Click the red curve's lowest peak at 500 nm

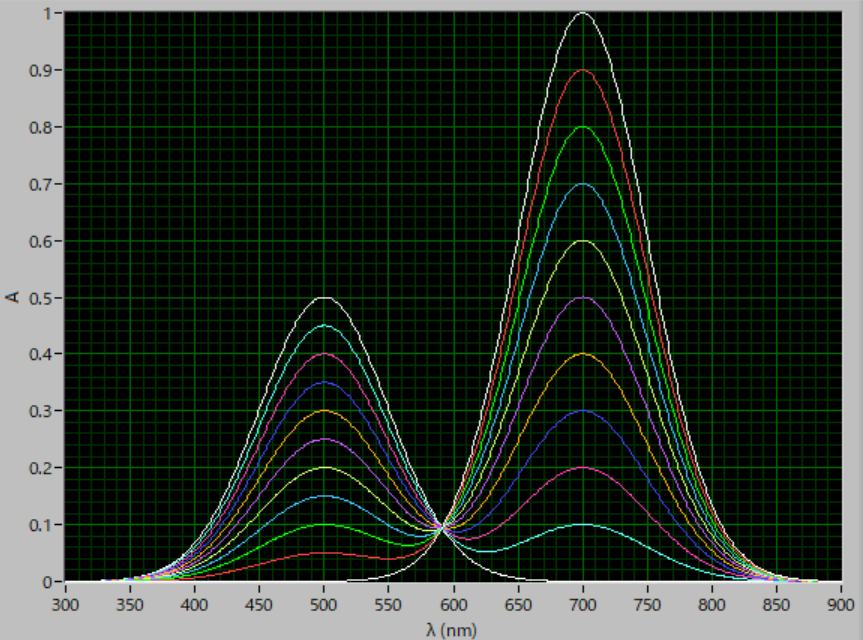point(324,553)
